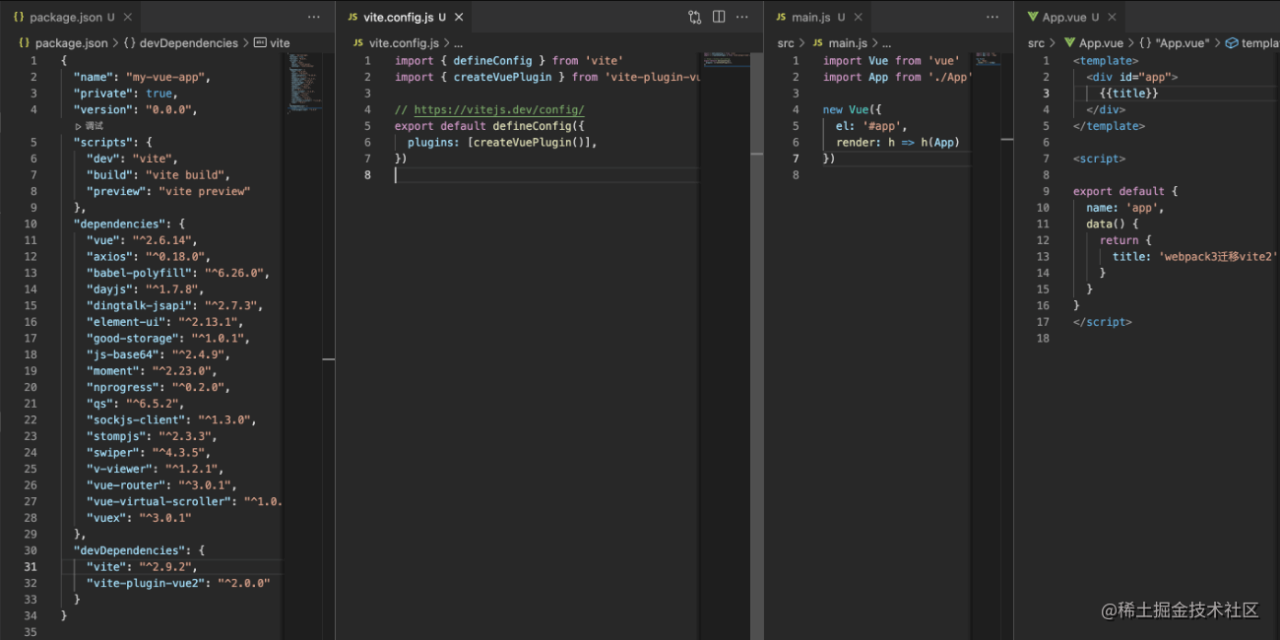Open More Actions in main.js editor group
Image resolution: width=1280 pixels, height=640 pixels.
coord(992,18)
